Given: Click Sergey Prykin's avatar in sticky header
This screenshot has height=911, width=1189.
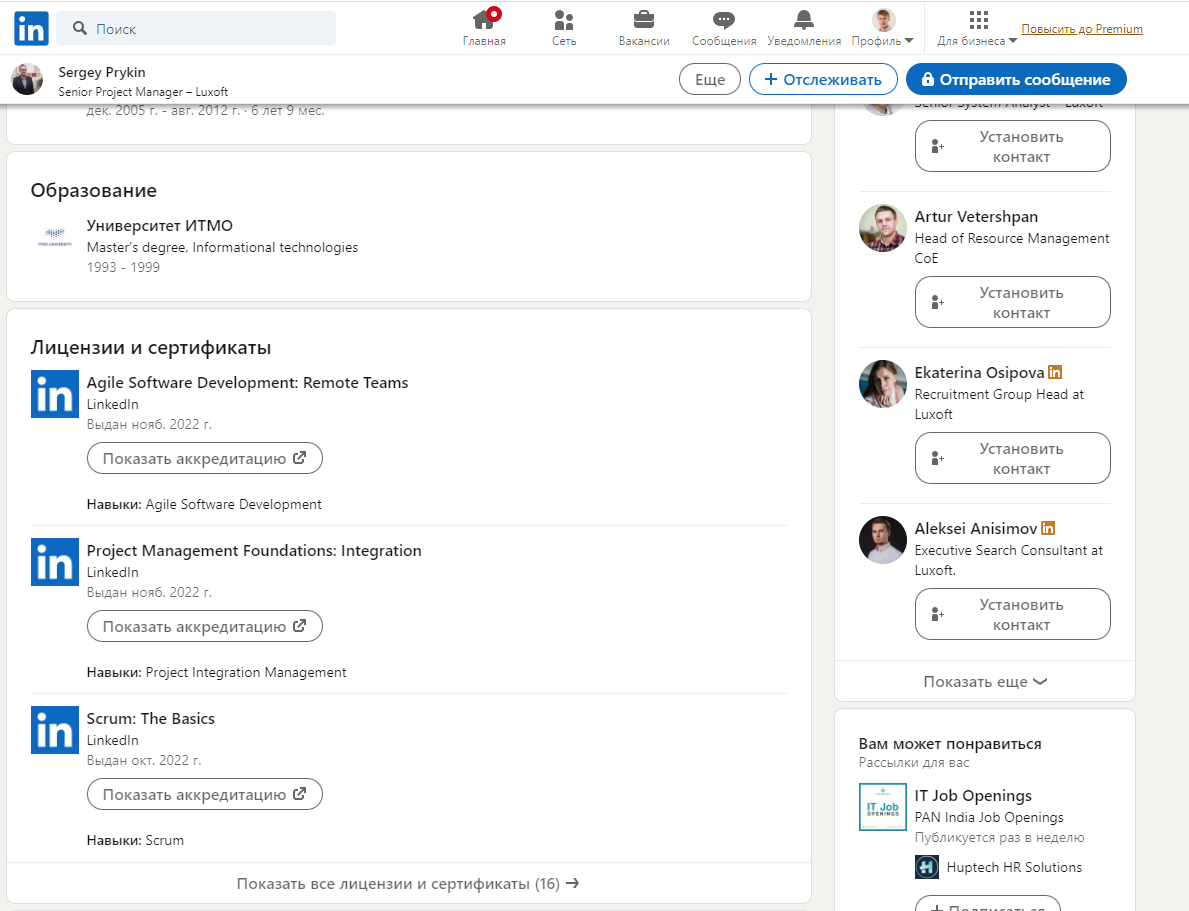Looking at the screenshot, I should tap(27, 79).
